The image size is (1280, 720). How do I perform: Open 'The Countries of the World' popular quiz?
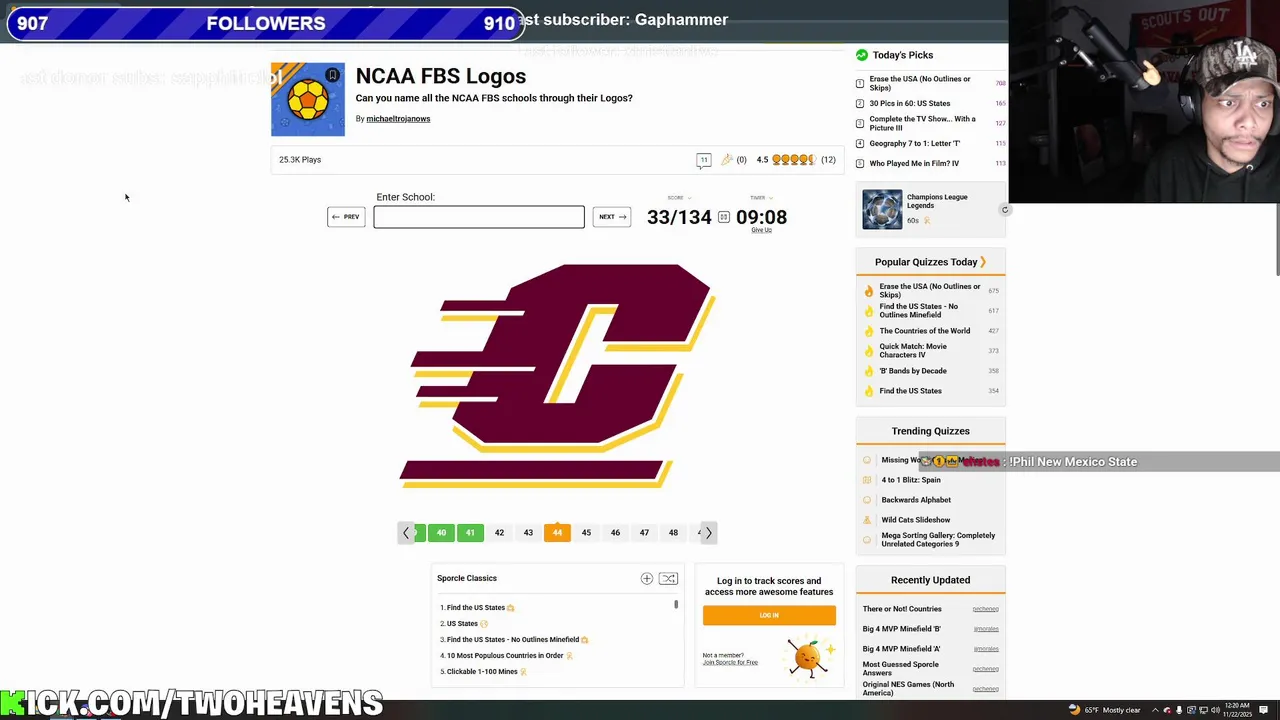pyautogui.click(x=925, y=331)
